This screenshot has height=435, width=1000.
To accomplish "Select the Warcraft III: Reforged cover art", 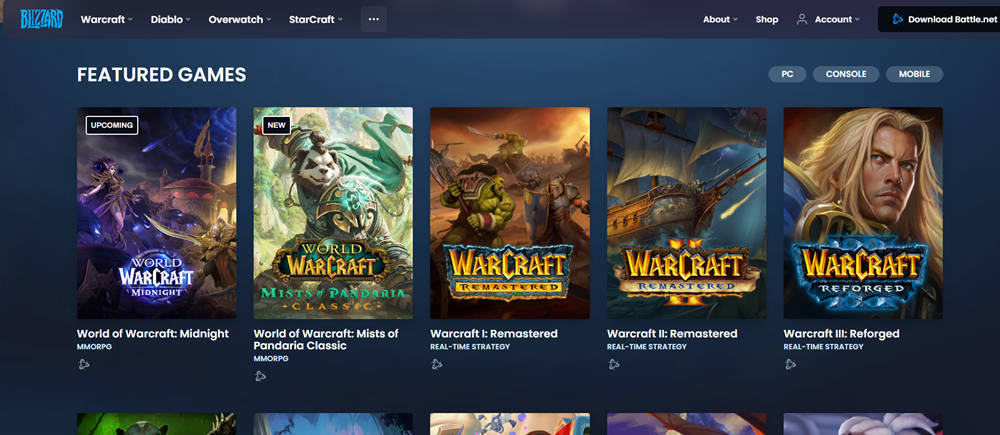I will click(864, 213).
